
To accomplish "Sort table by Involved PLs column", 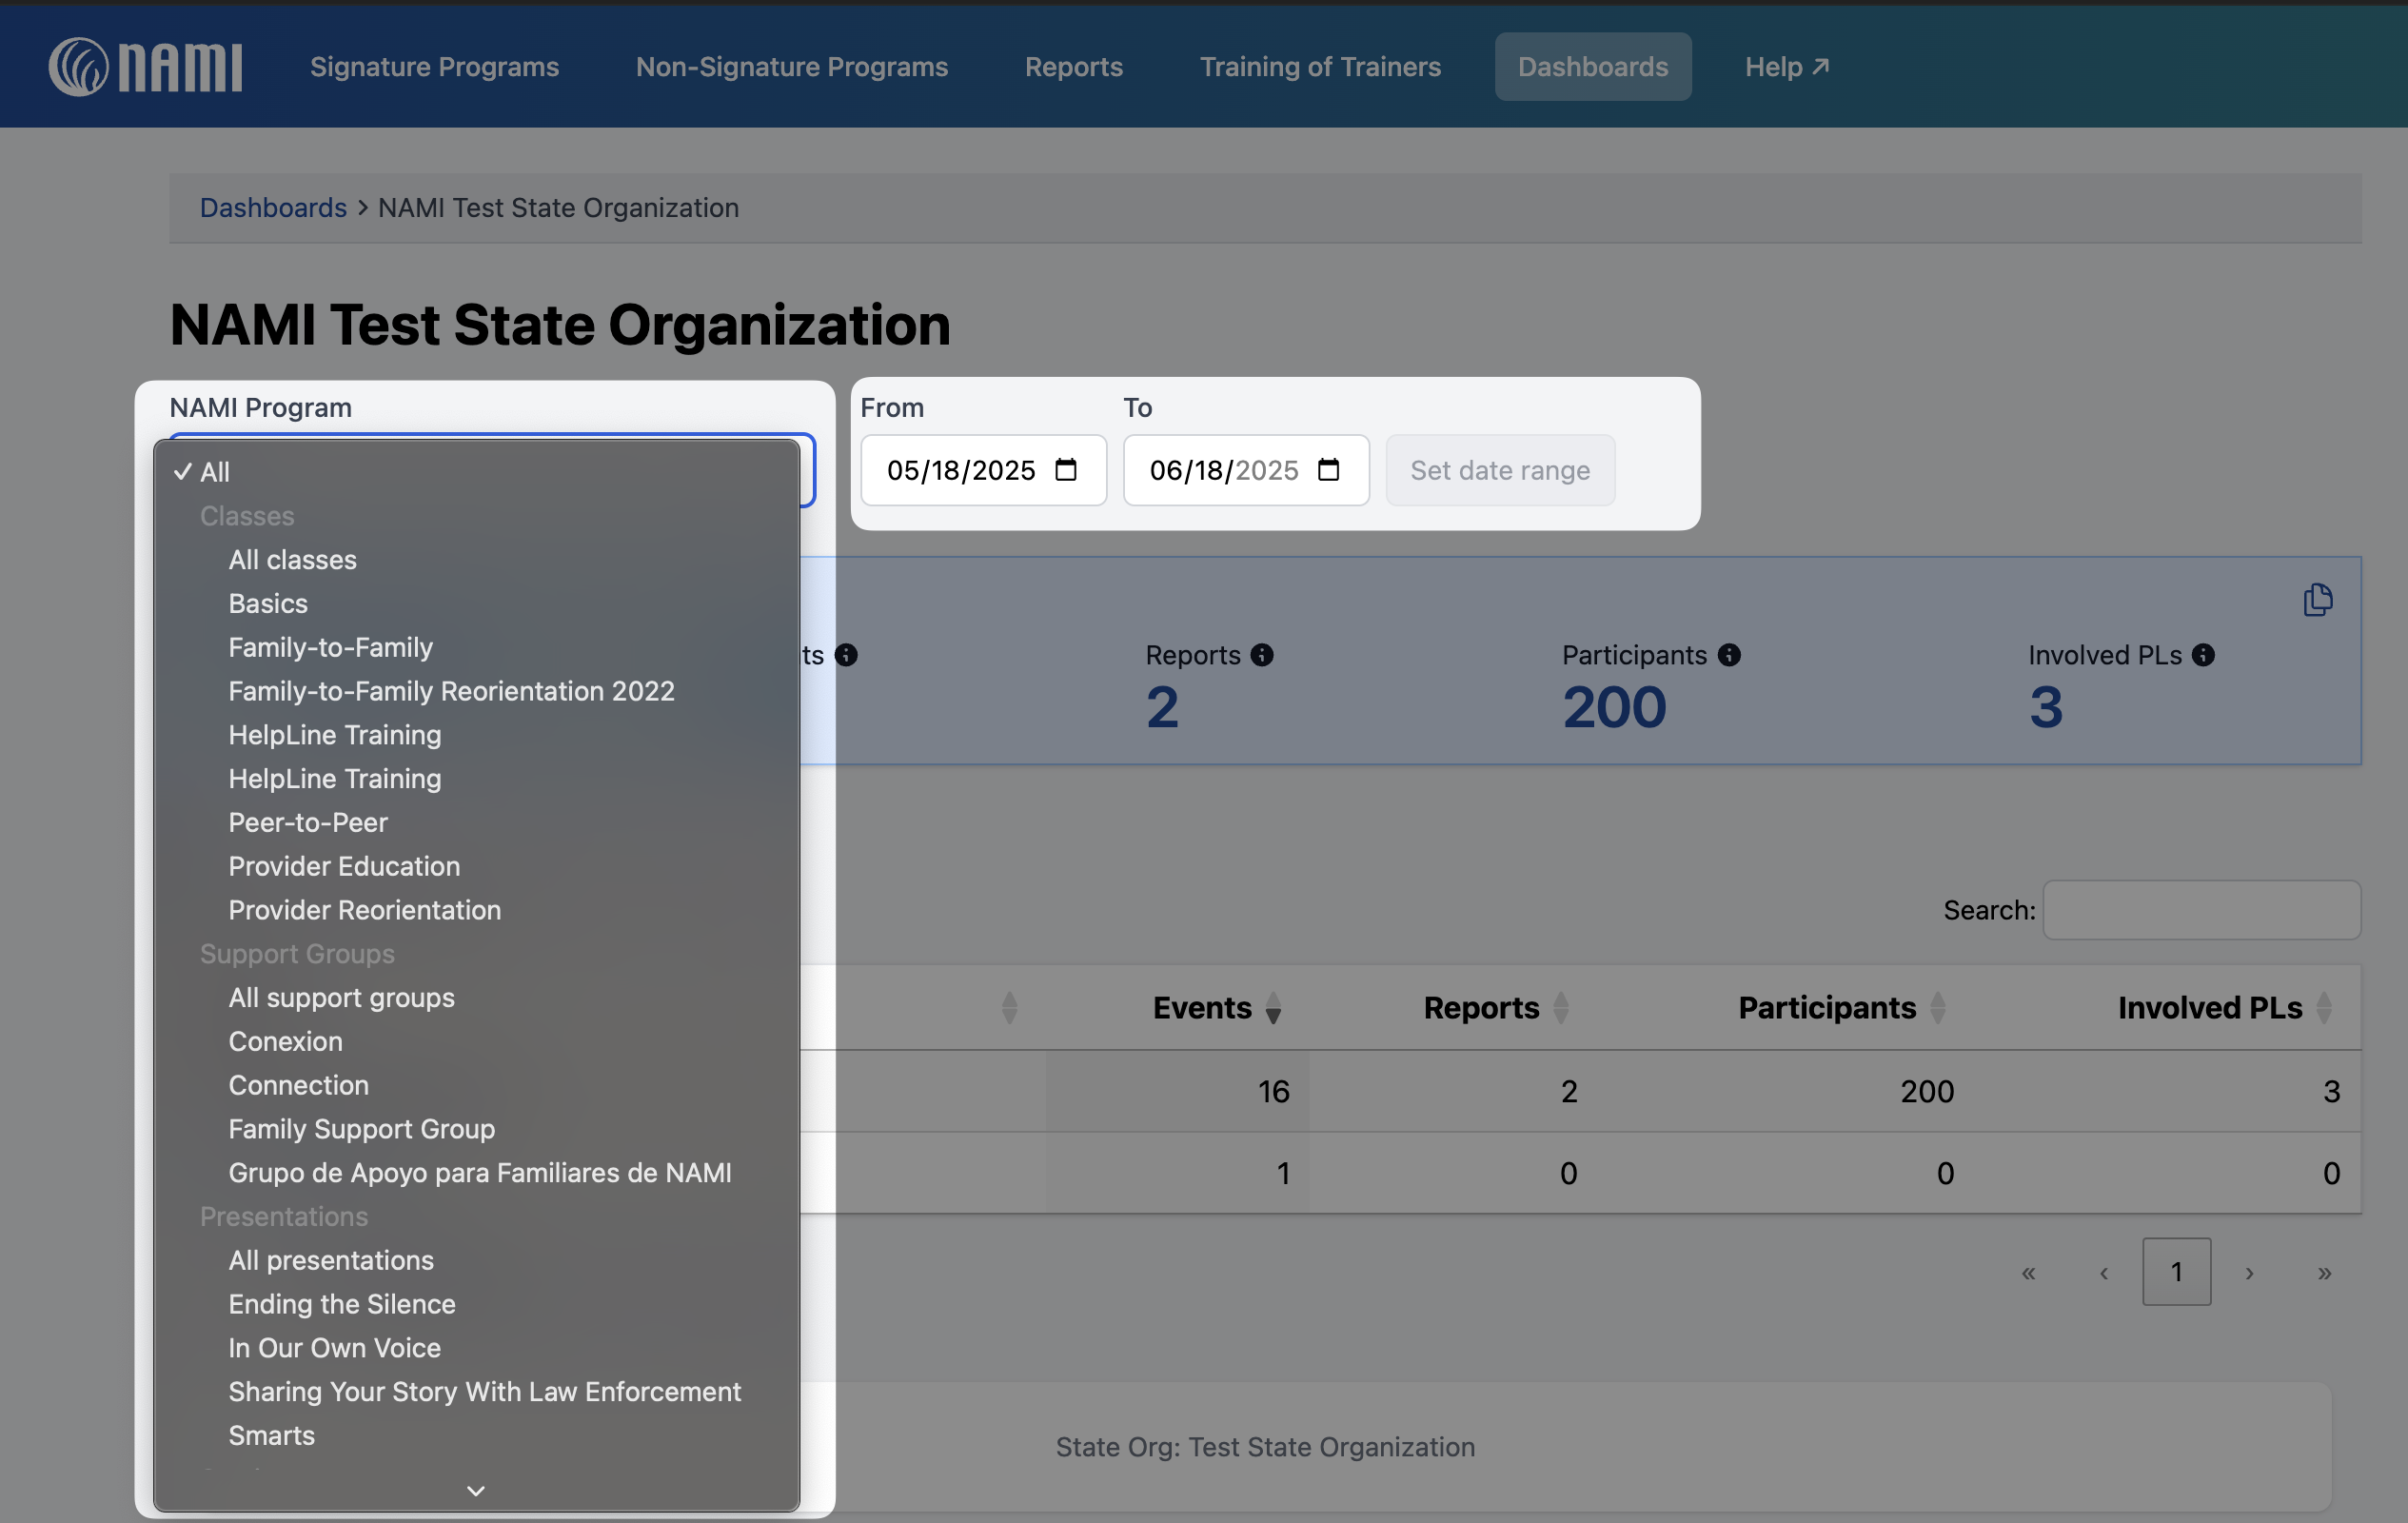I will coord(2224,1007).
